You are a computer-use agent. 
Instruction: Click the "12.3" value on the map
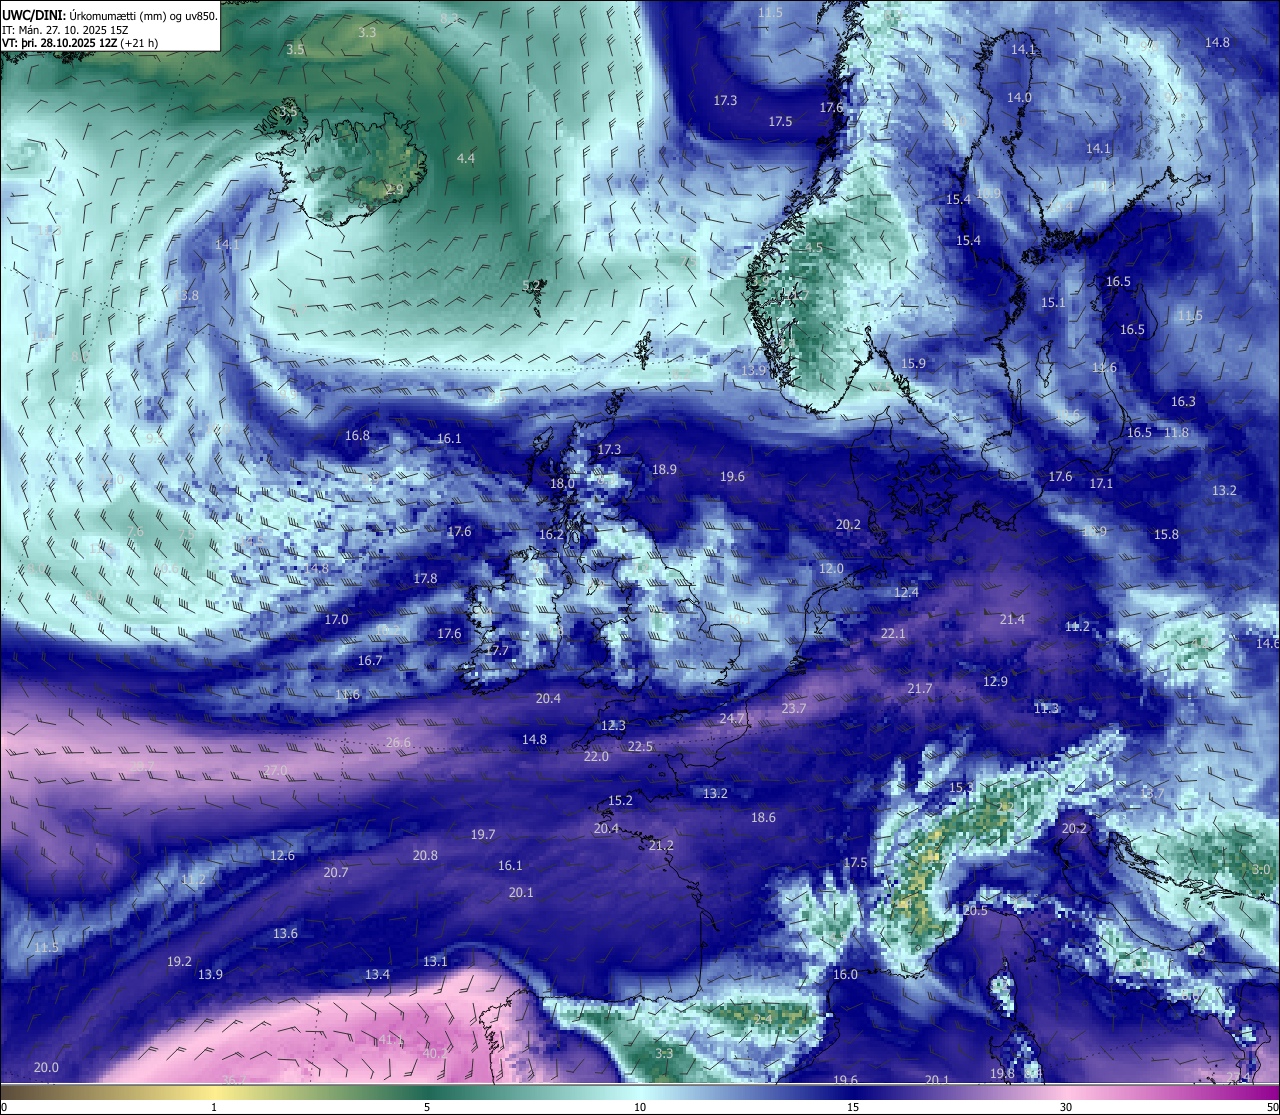613,725
